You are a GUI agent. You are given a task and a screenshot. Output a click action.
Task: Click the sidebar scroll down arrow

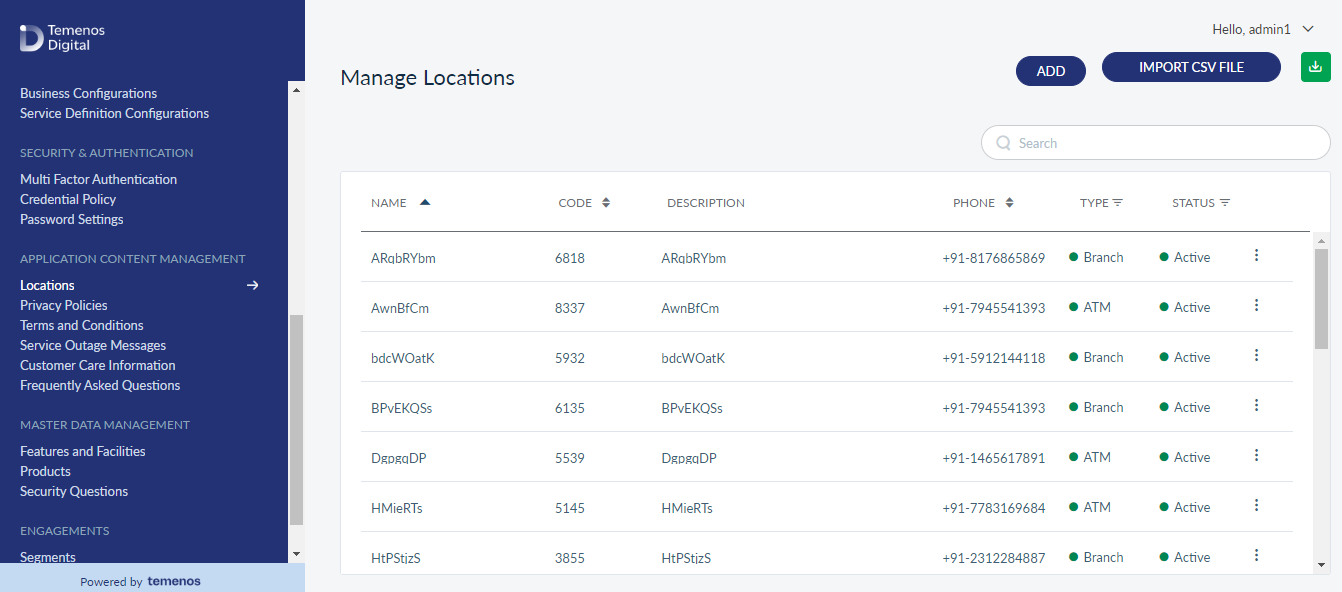tap(296, 553)
